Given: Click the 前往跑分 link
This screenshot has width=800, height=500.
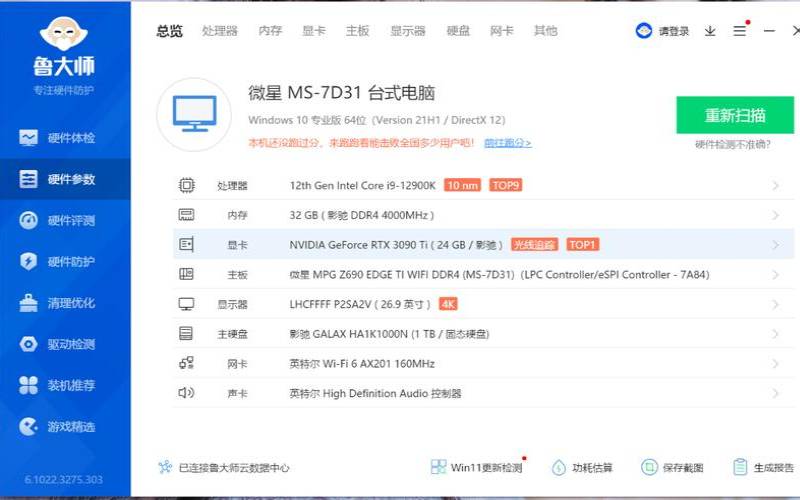Looking at the screenshot, I should click(508, 143).
